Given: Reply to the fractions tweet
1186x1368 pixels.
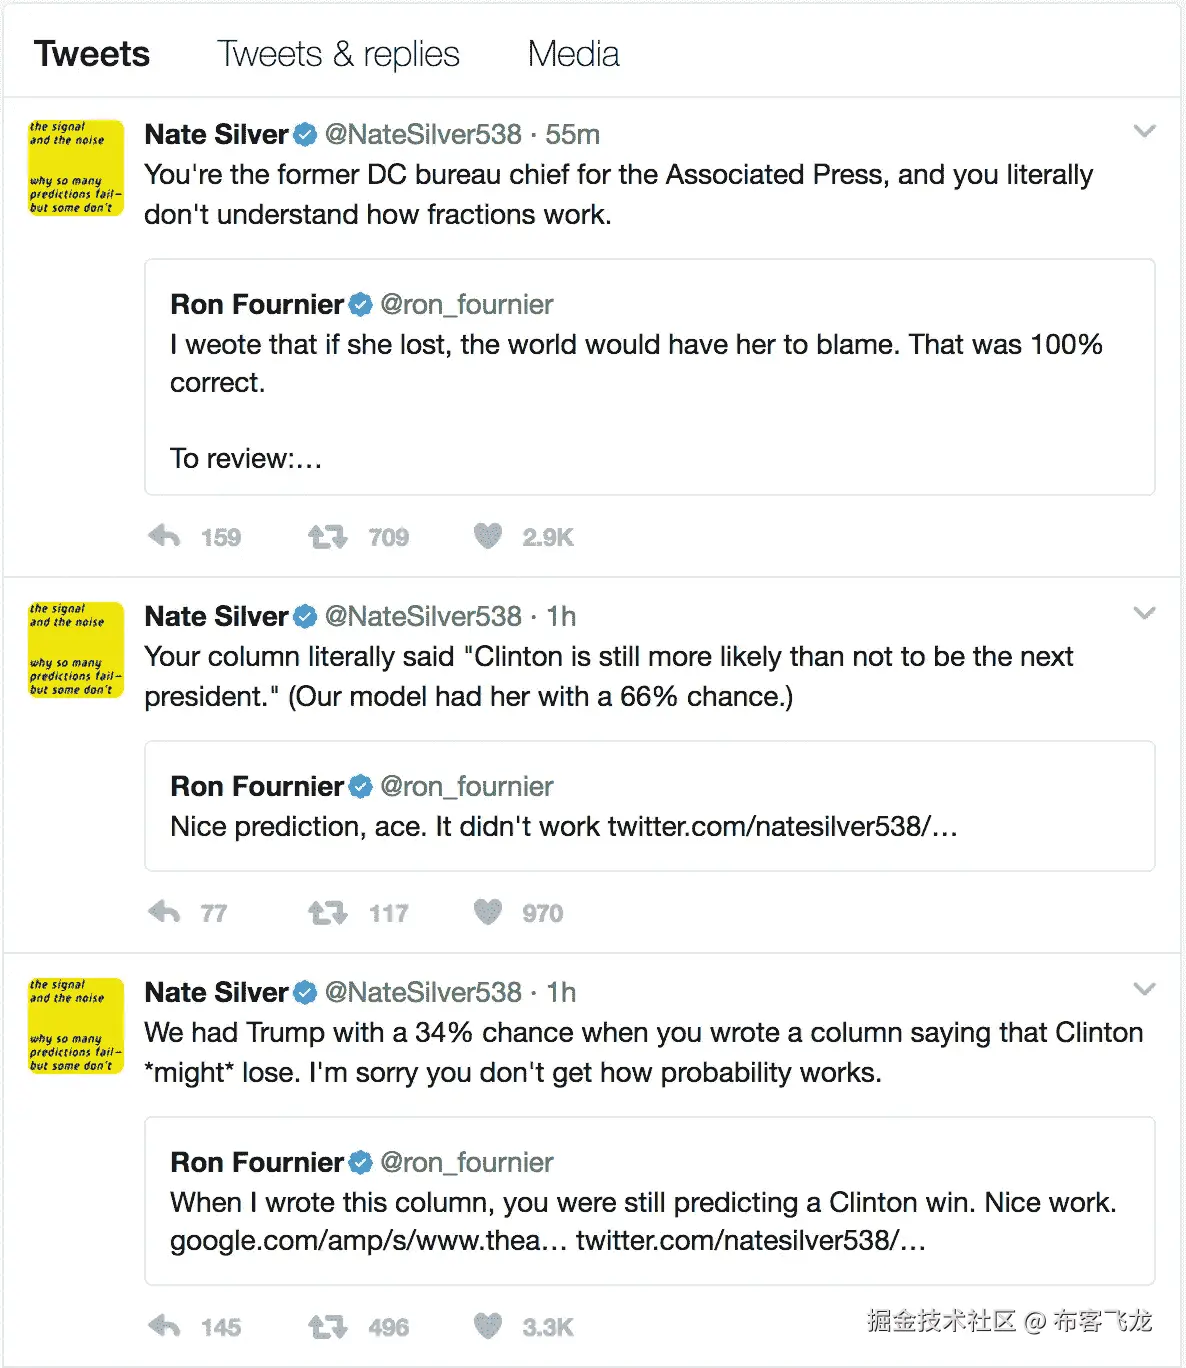Looking at the screenshot, I should 165,537.
